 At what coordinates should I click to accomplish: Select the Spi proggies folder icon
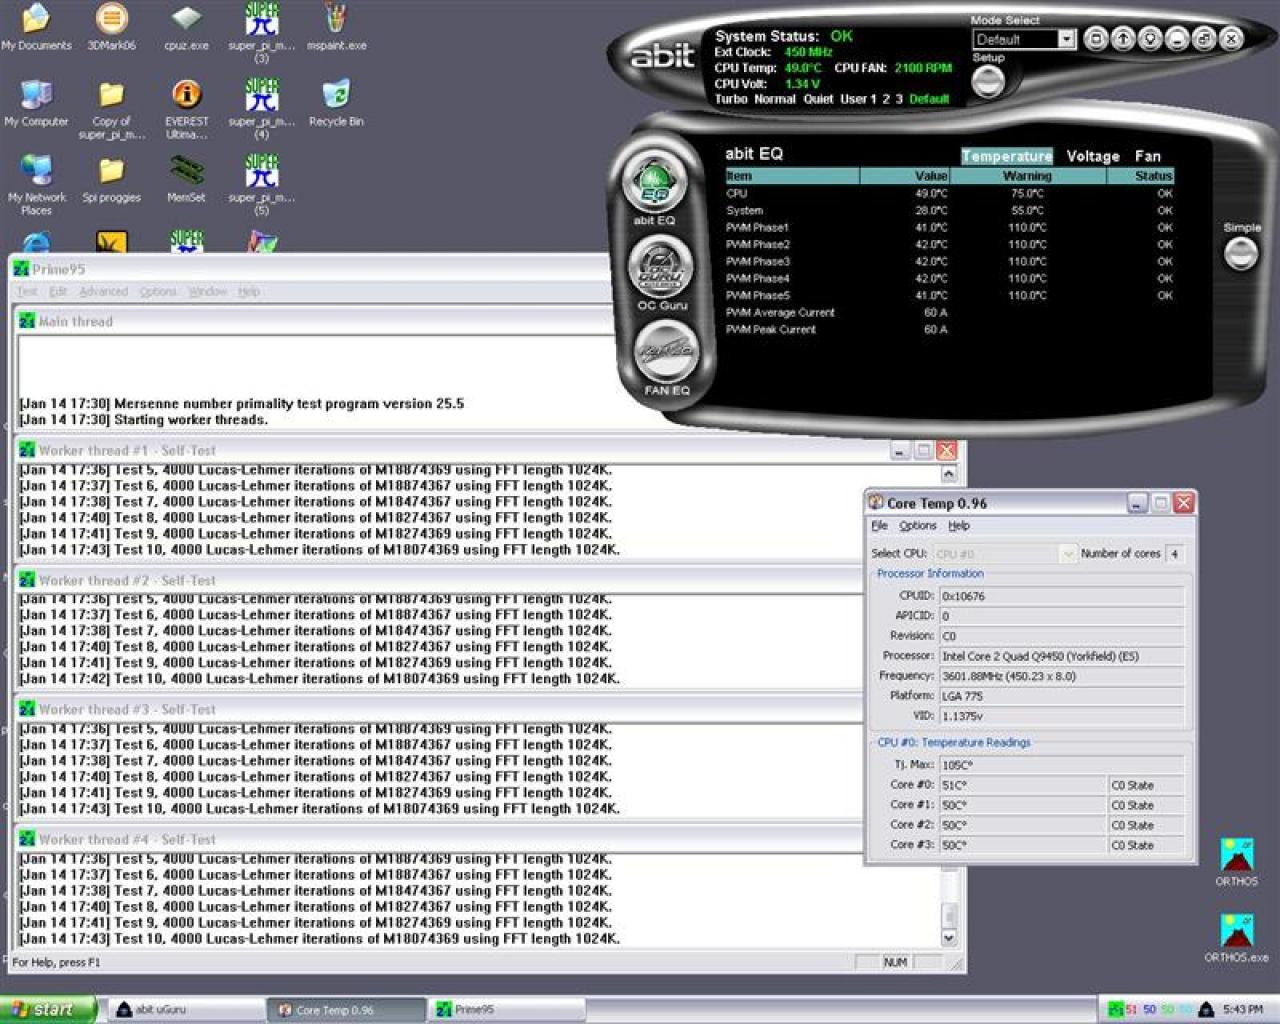(x=111, y=179)
